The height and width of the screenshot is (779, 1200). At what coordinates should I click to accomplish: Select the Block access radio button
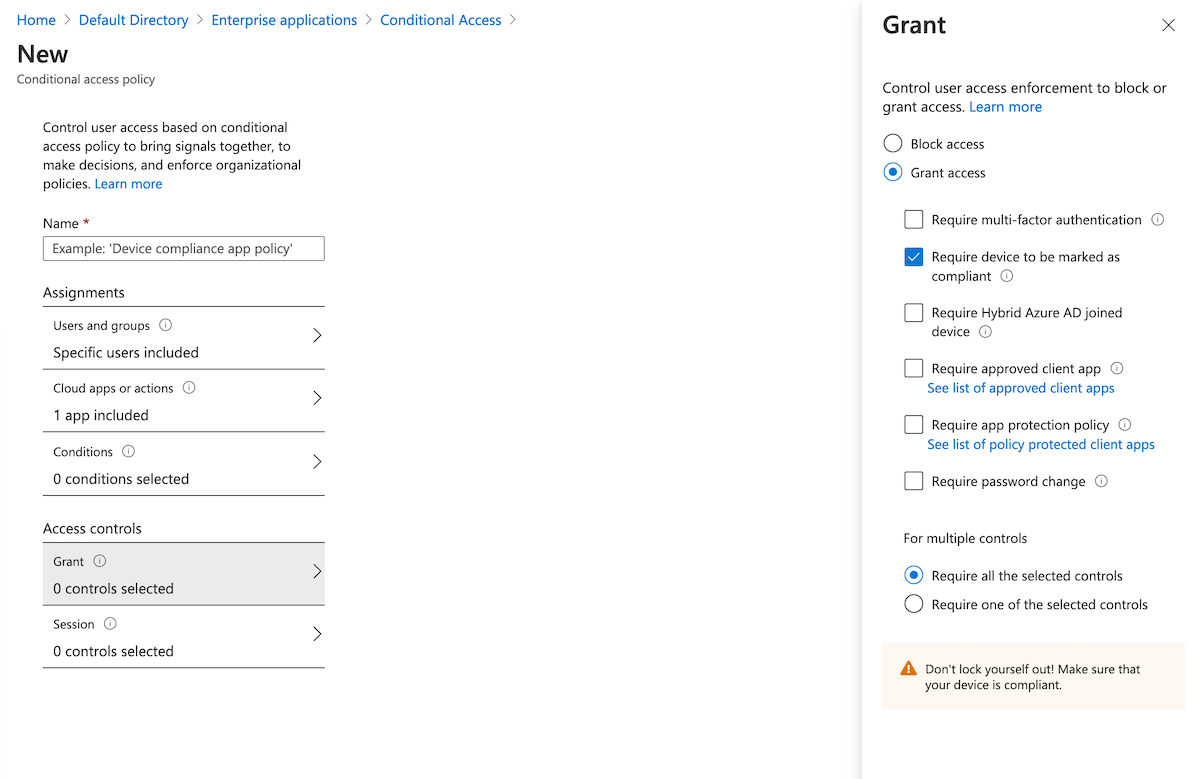click(892, 143)
